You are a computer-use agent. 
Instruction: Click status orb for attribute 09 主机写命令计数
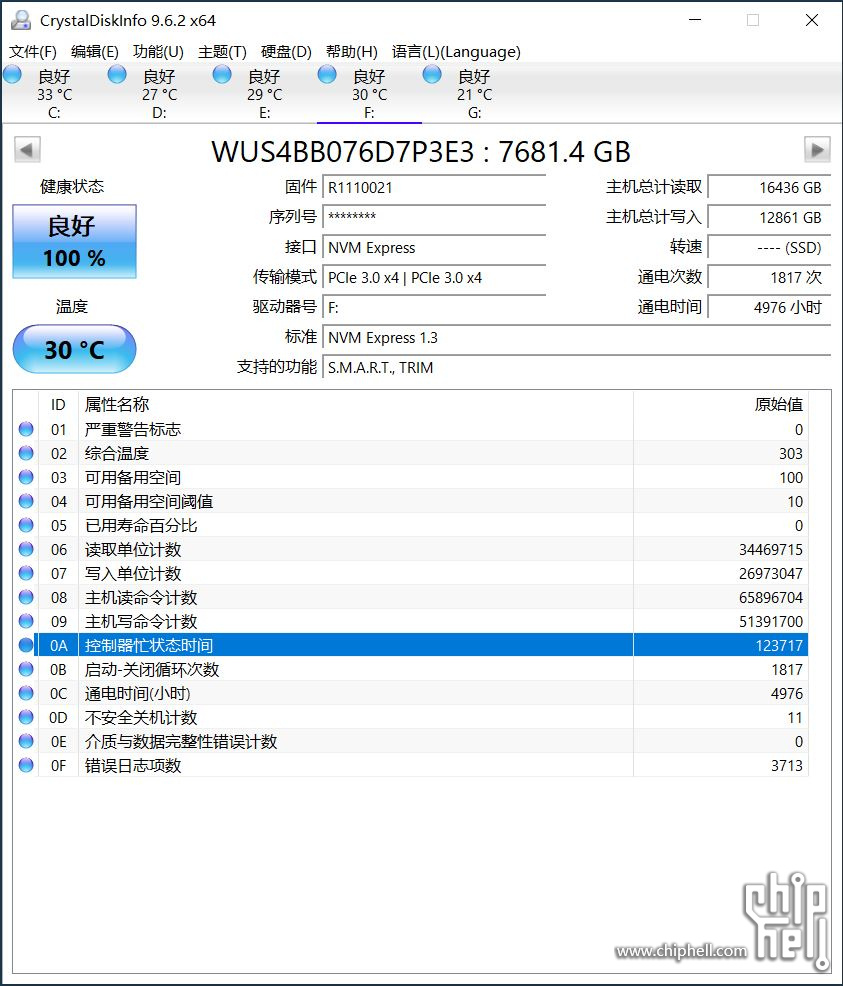point(26,621)
